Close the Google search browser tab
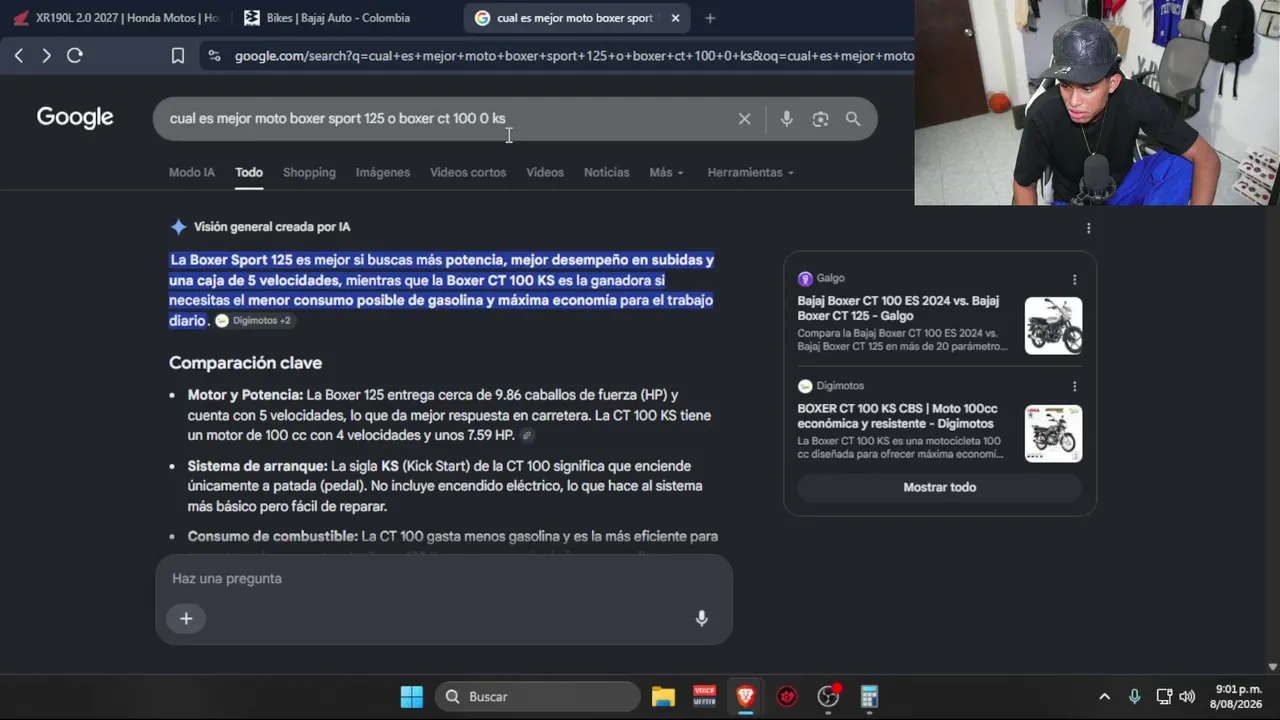Image resolution: width=1280 pixels, height=720 pixels. click(x=675, y=18)
